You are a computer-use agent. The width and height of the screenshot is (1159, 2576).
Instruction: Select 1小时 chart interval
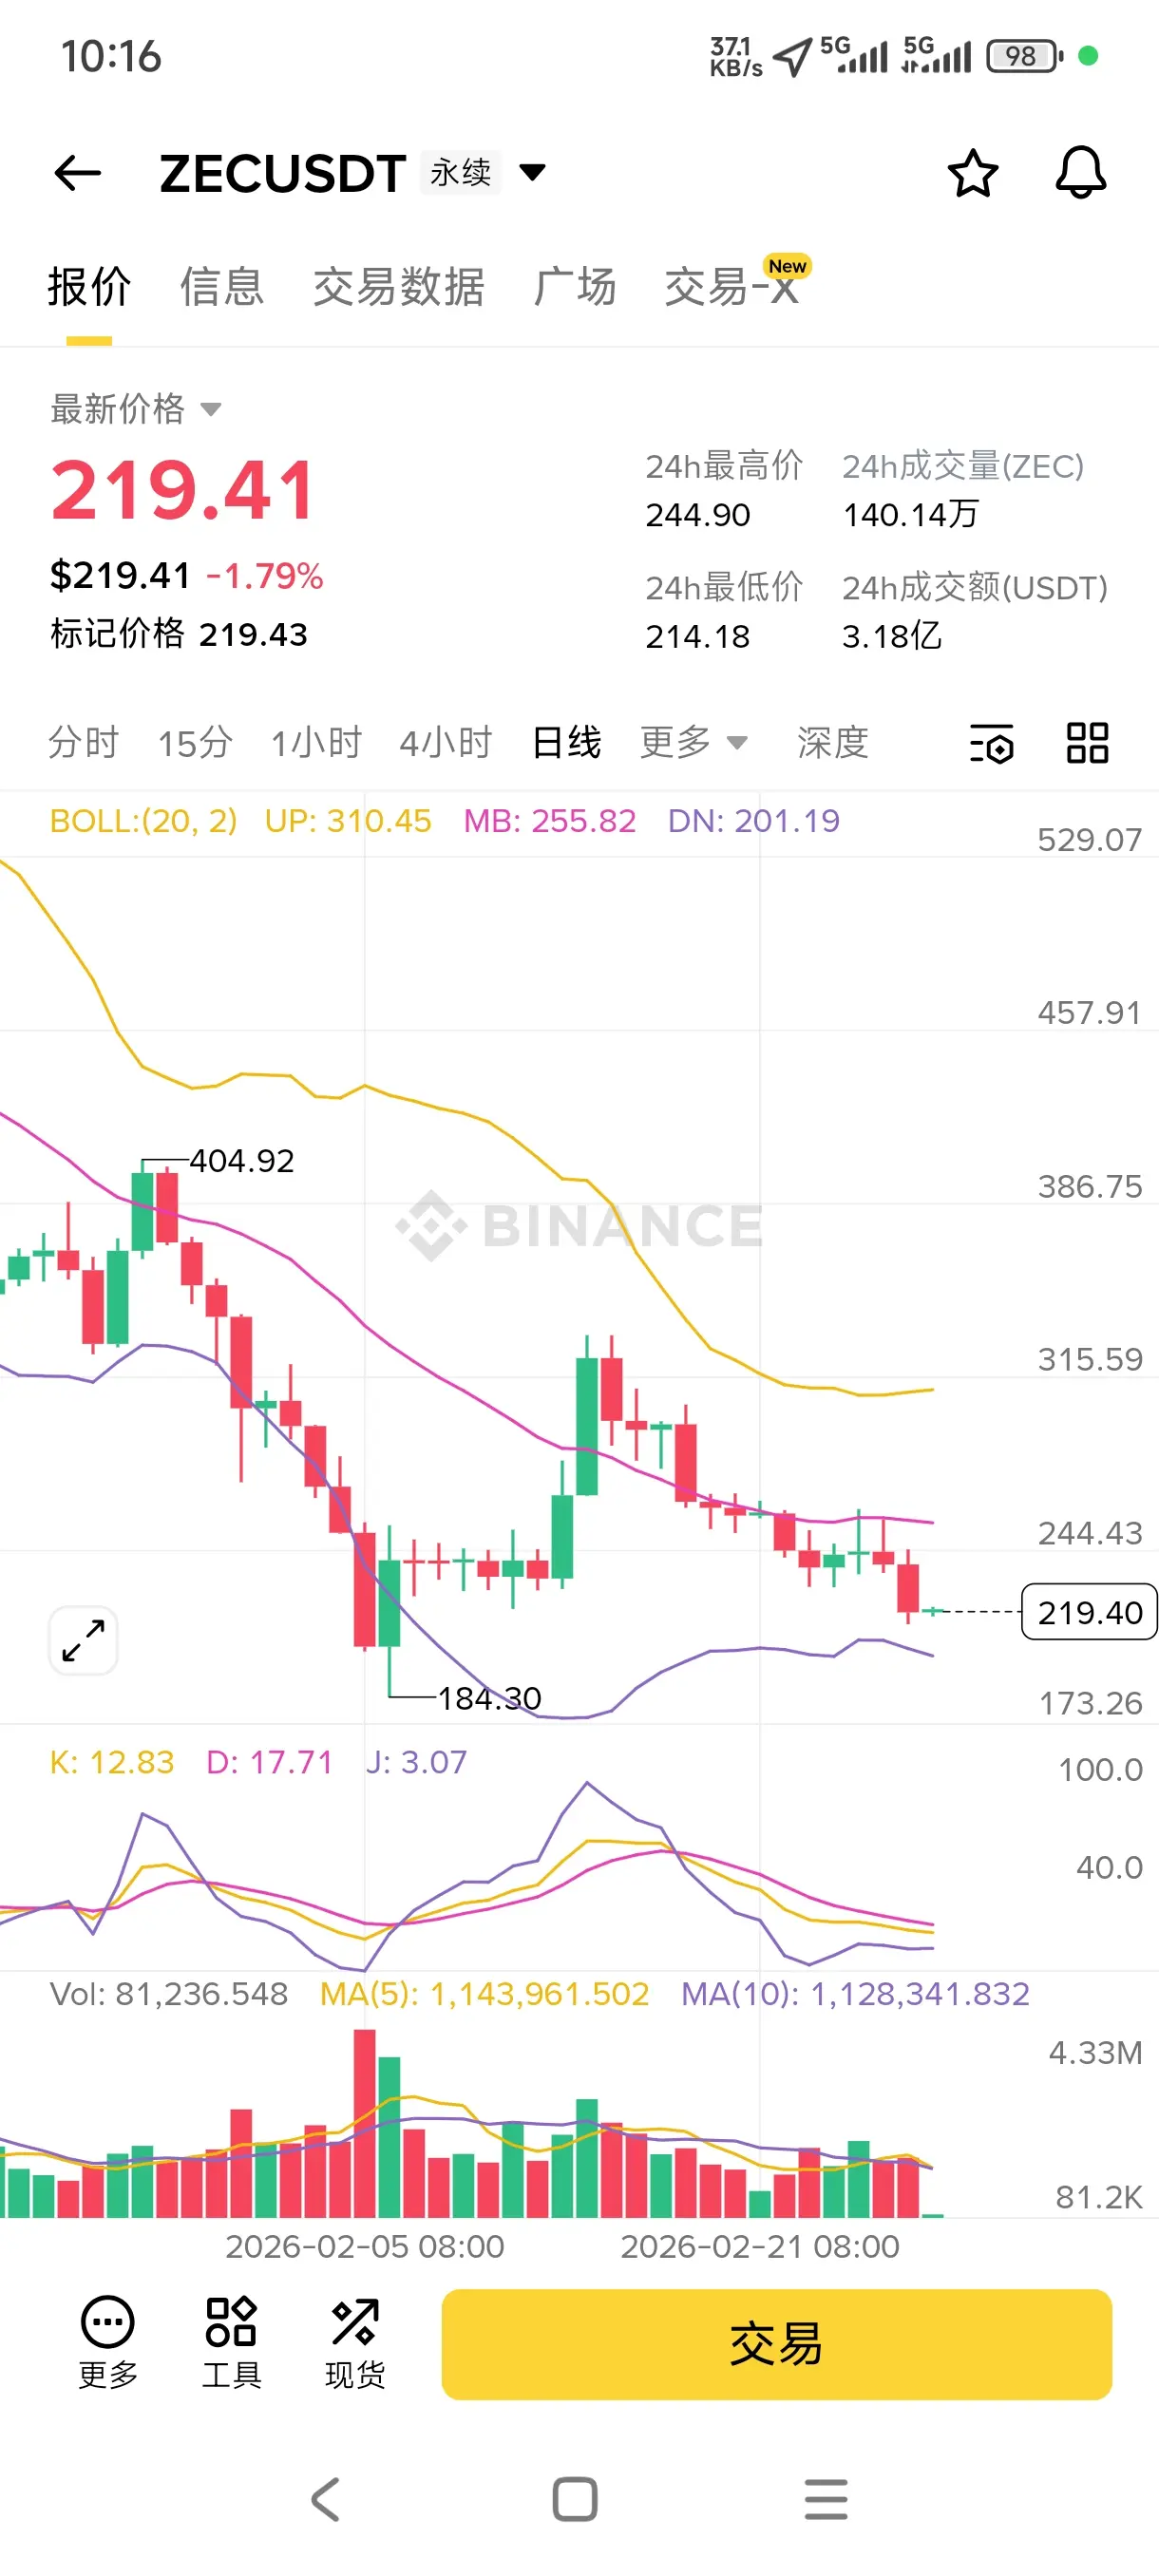[x=316, y=742]
